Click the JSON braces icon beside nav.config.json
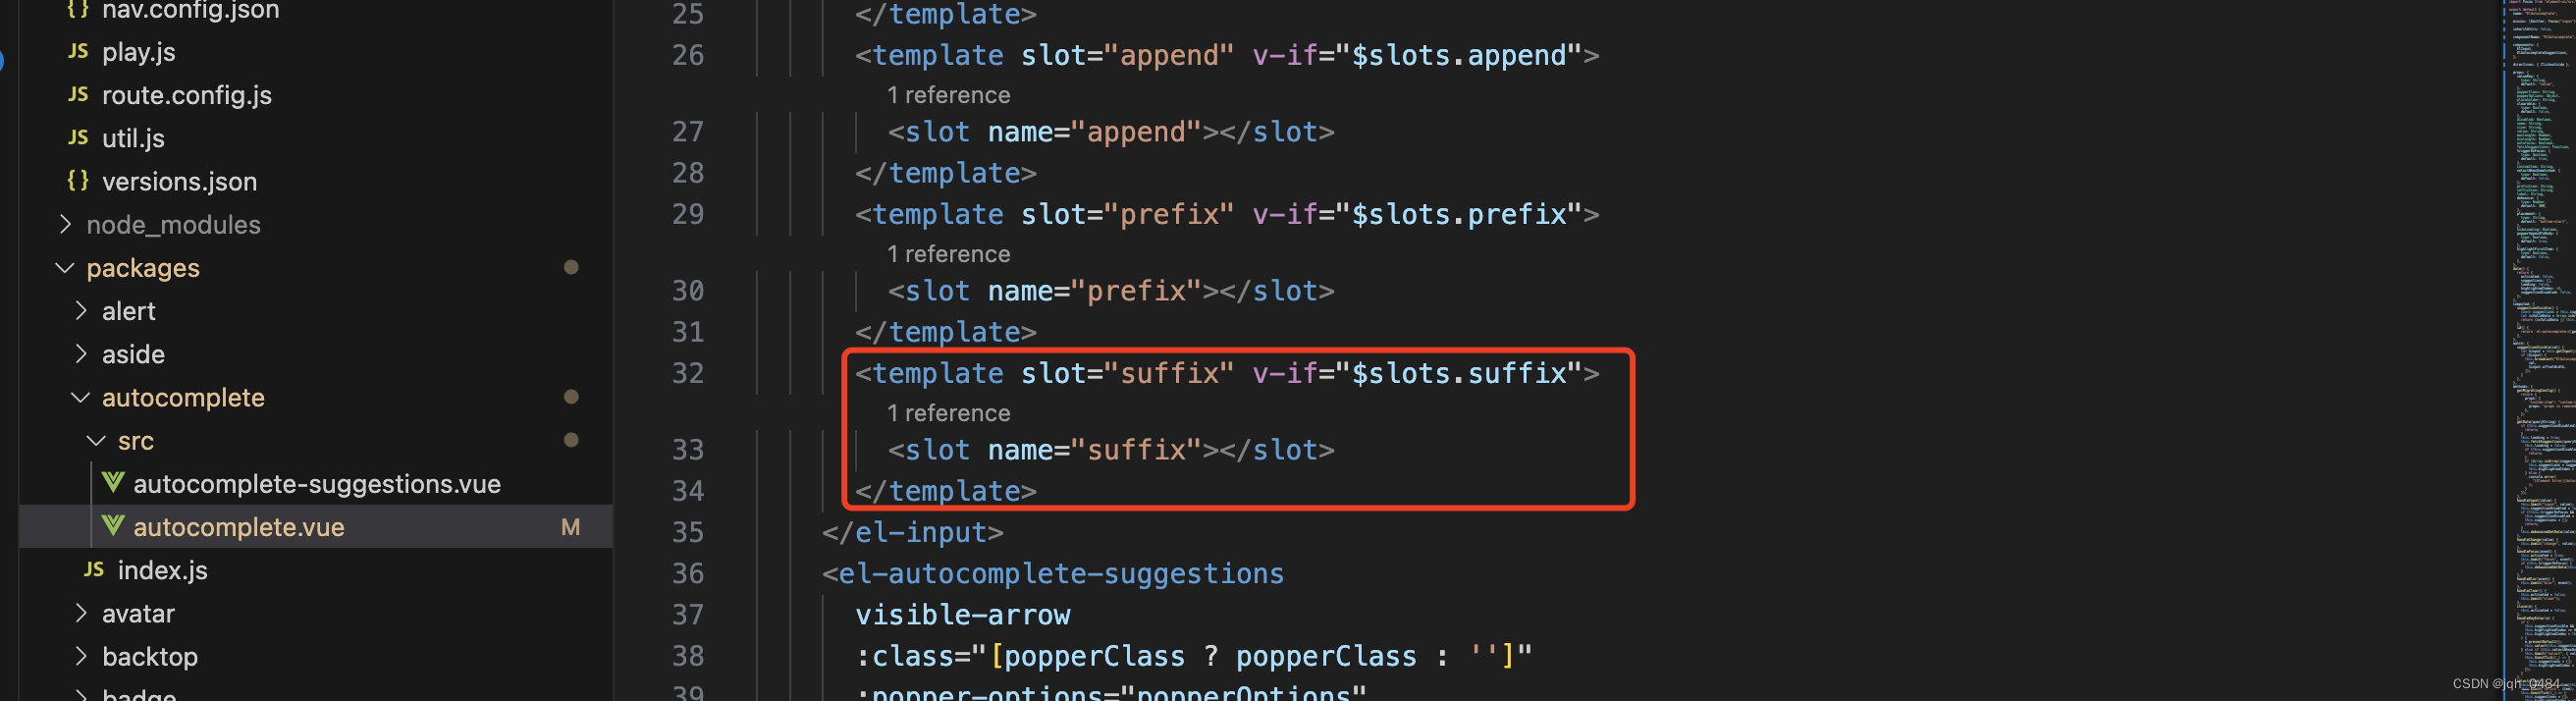The height and width of the screenshot is (701, 2576). (x=78, y=10)
